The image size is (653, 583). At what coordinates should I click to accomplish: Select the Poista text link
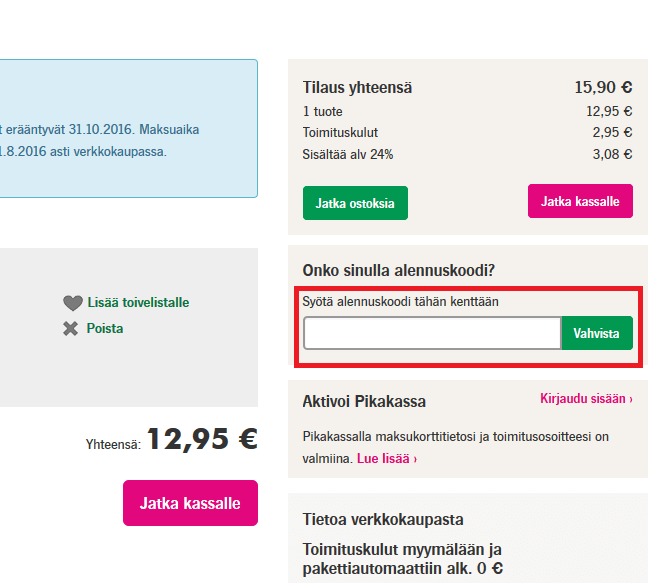[x=105, y=328]
